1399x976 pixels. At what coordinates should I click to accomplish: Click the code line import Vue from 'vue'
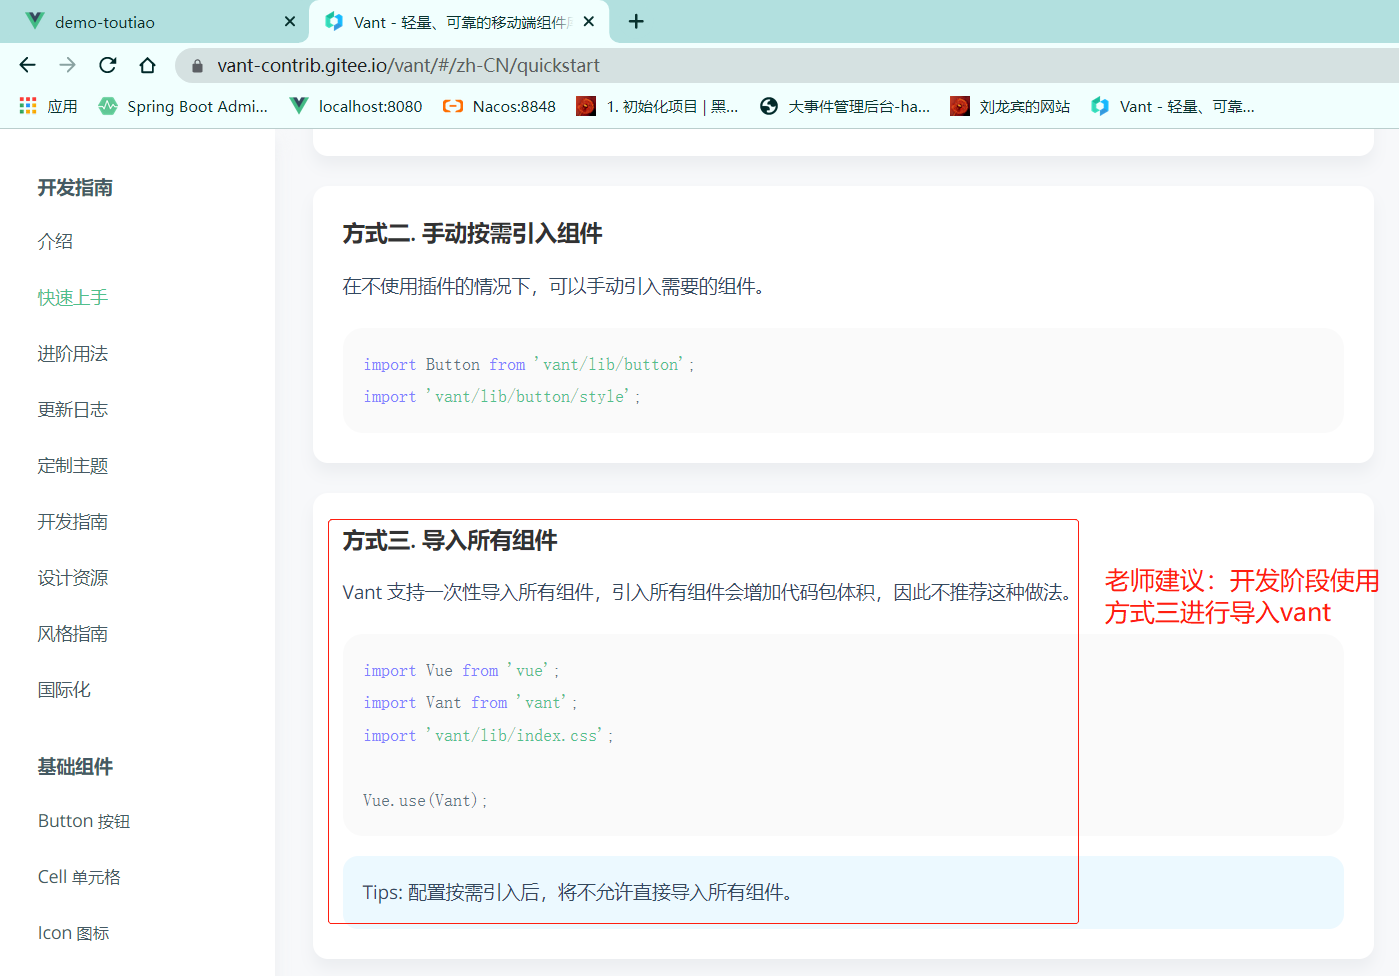[x=461, y=671]
